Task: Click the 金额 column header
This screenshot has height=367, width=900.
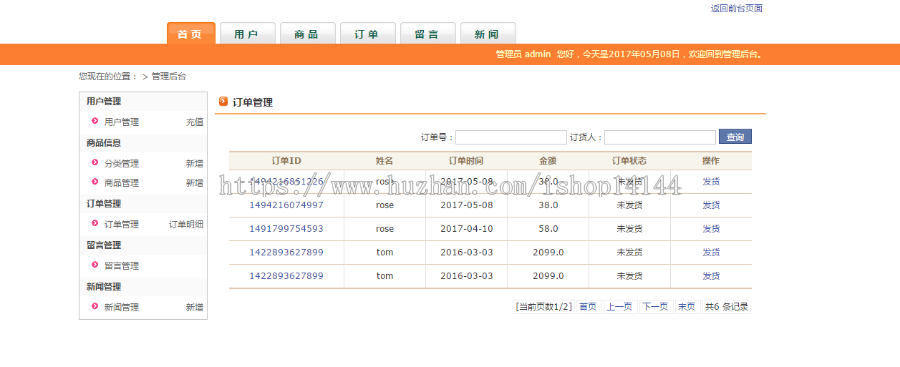Action: point(548,161)
